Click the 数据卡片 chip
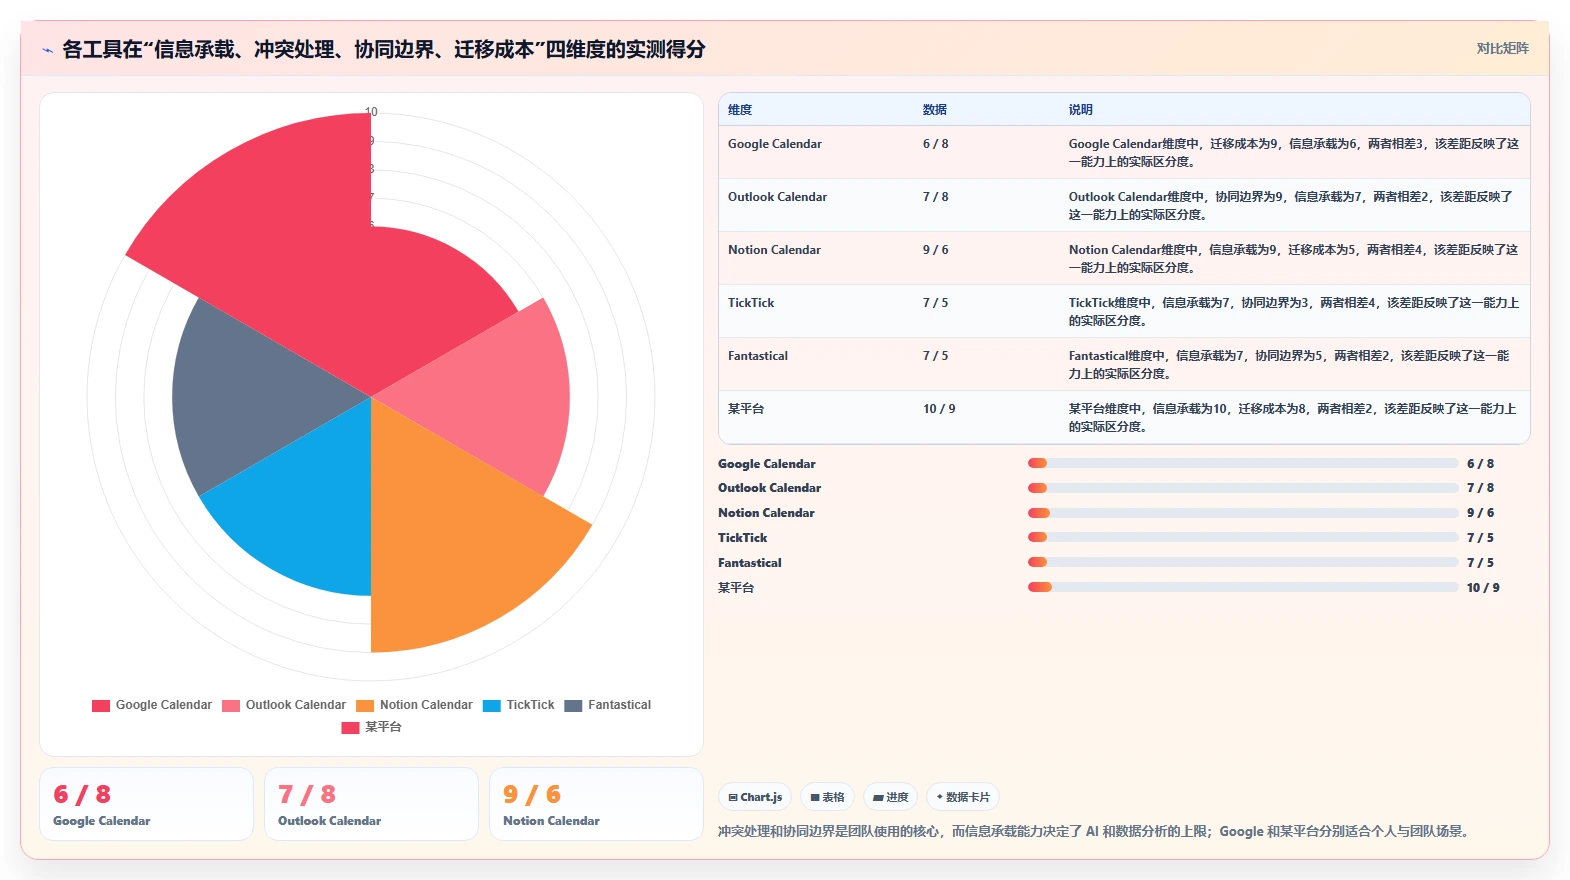The width and height of the screenshot is (1570, 880). click(x=963, y=797)
